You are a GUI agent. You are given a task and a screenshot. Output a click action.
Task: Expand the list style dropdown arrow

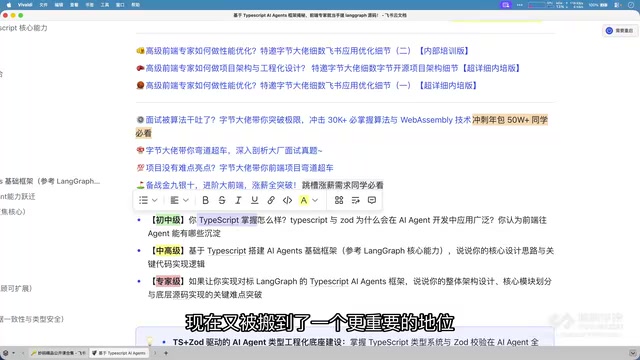click(x=155, y=200)
